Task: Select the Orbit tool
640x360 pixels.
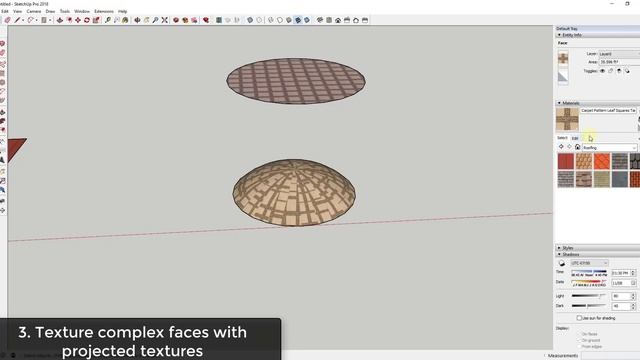Action: 137,20
